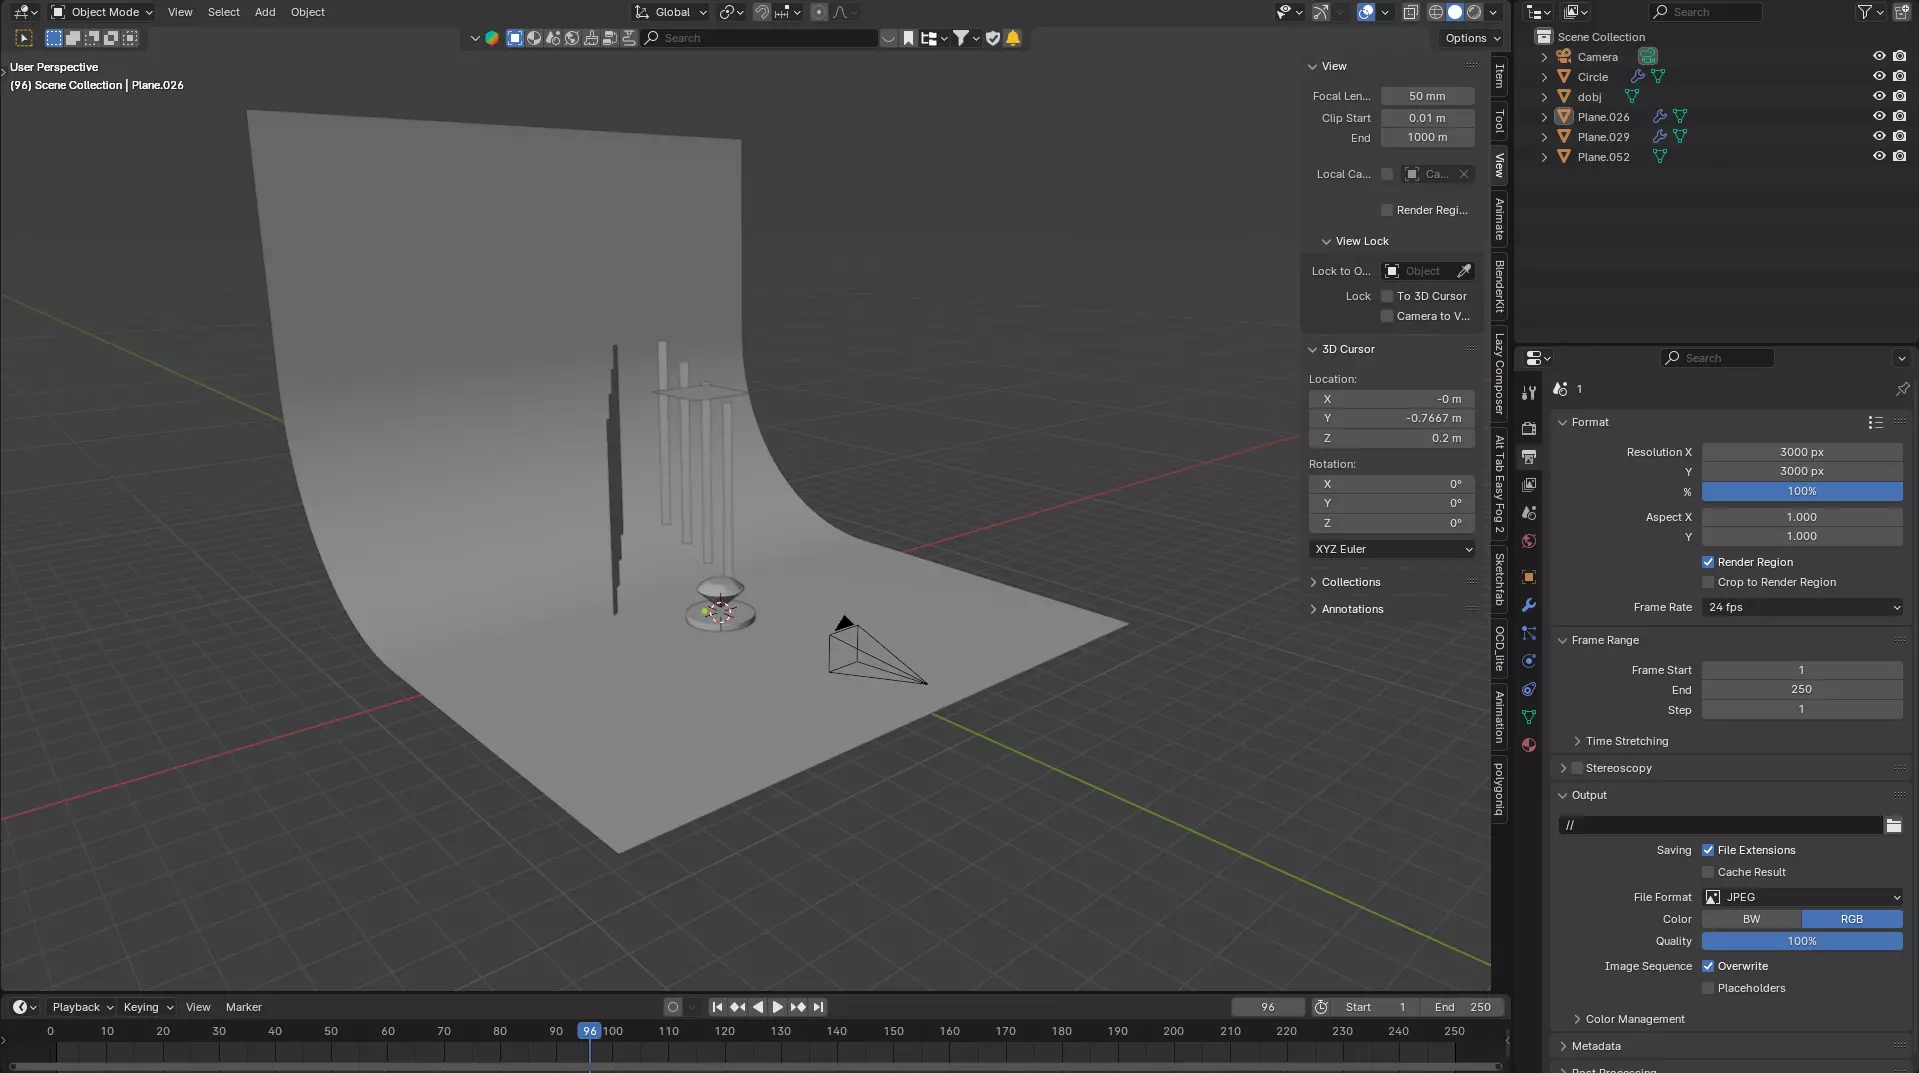Expand the Annotations panel
1919x1073 pixels.
[1352, 609]
